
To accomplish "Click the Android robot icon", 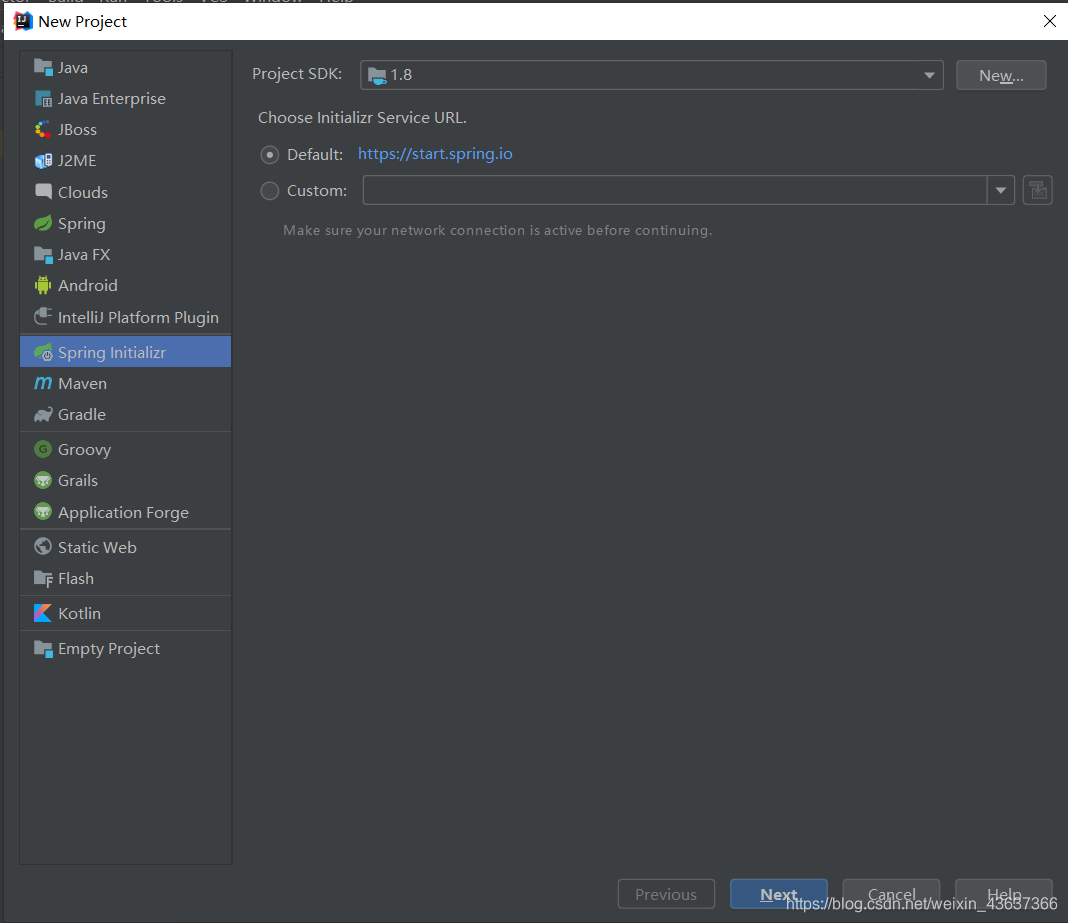I will coord(43,285).
